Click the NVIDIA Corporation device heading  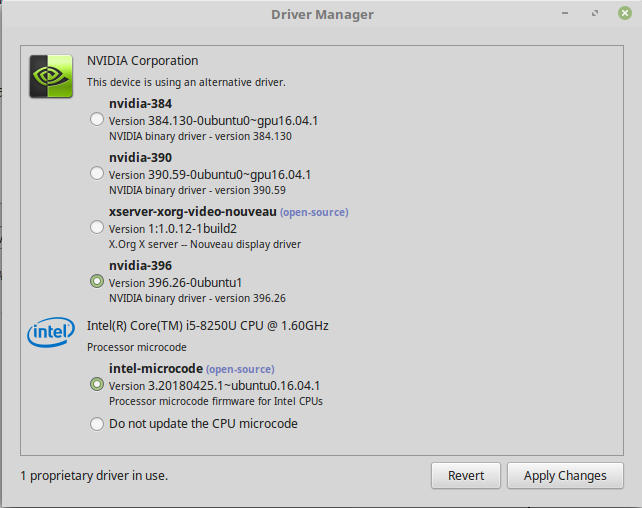pos(142,61)
